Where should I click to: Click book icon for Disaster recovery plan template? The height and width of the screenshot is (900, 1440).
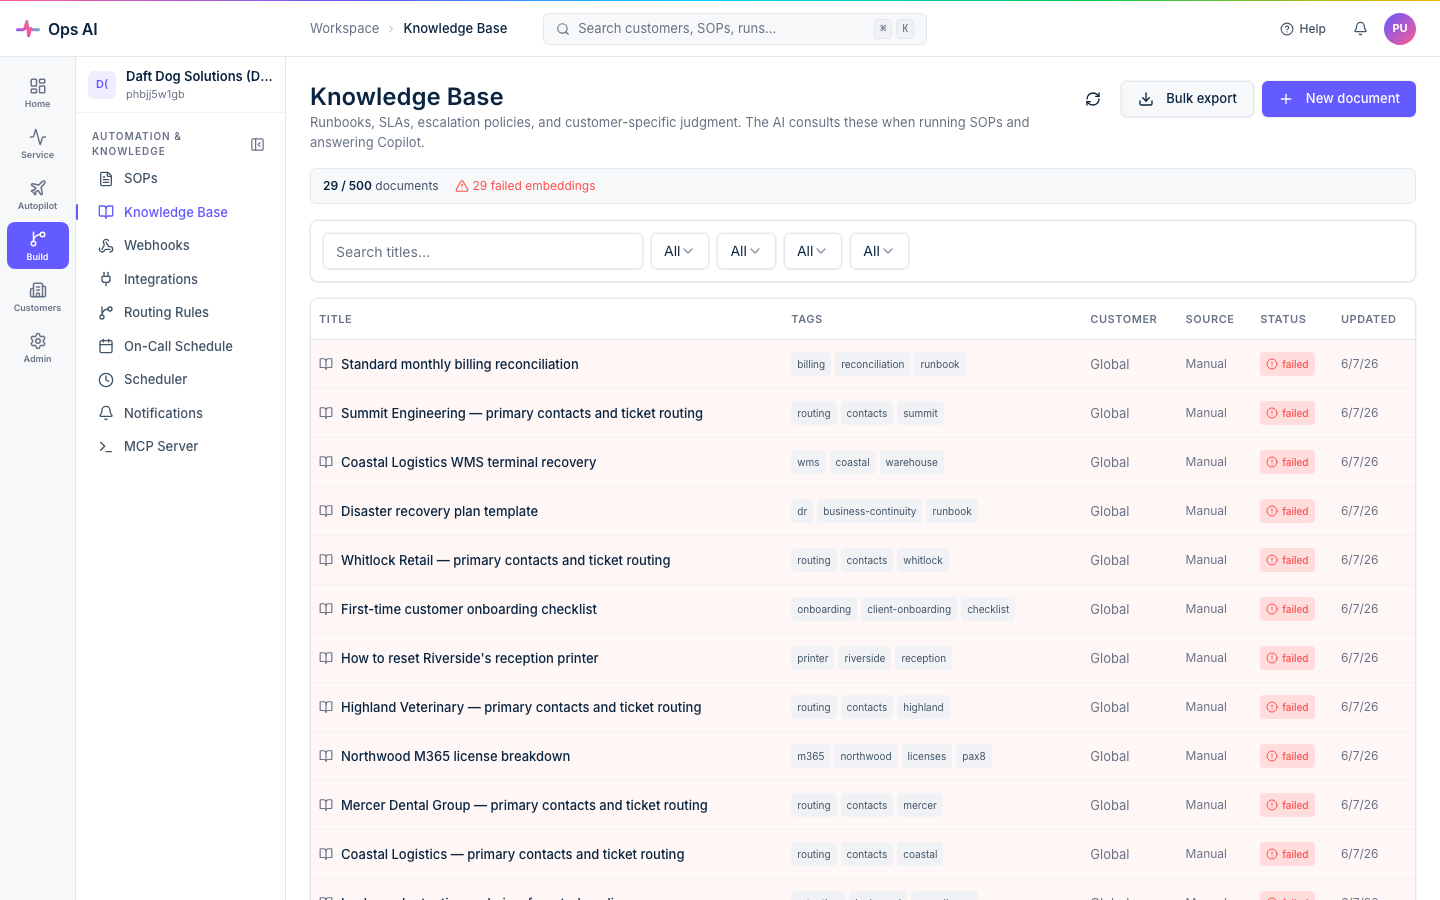[326, 511]
